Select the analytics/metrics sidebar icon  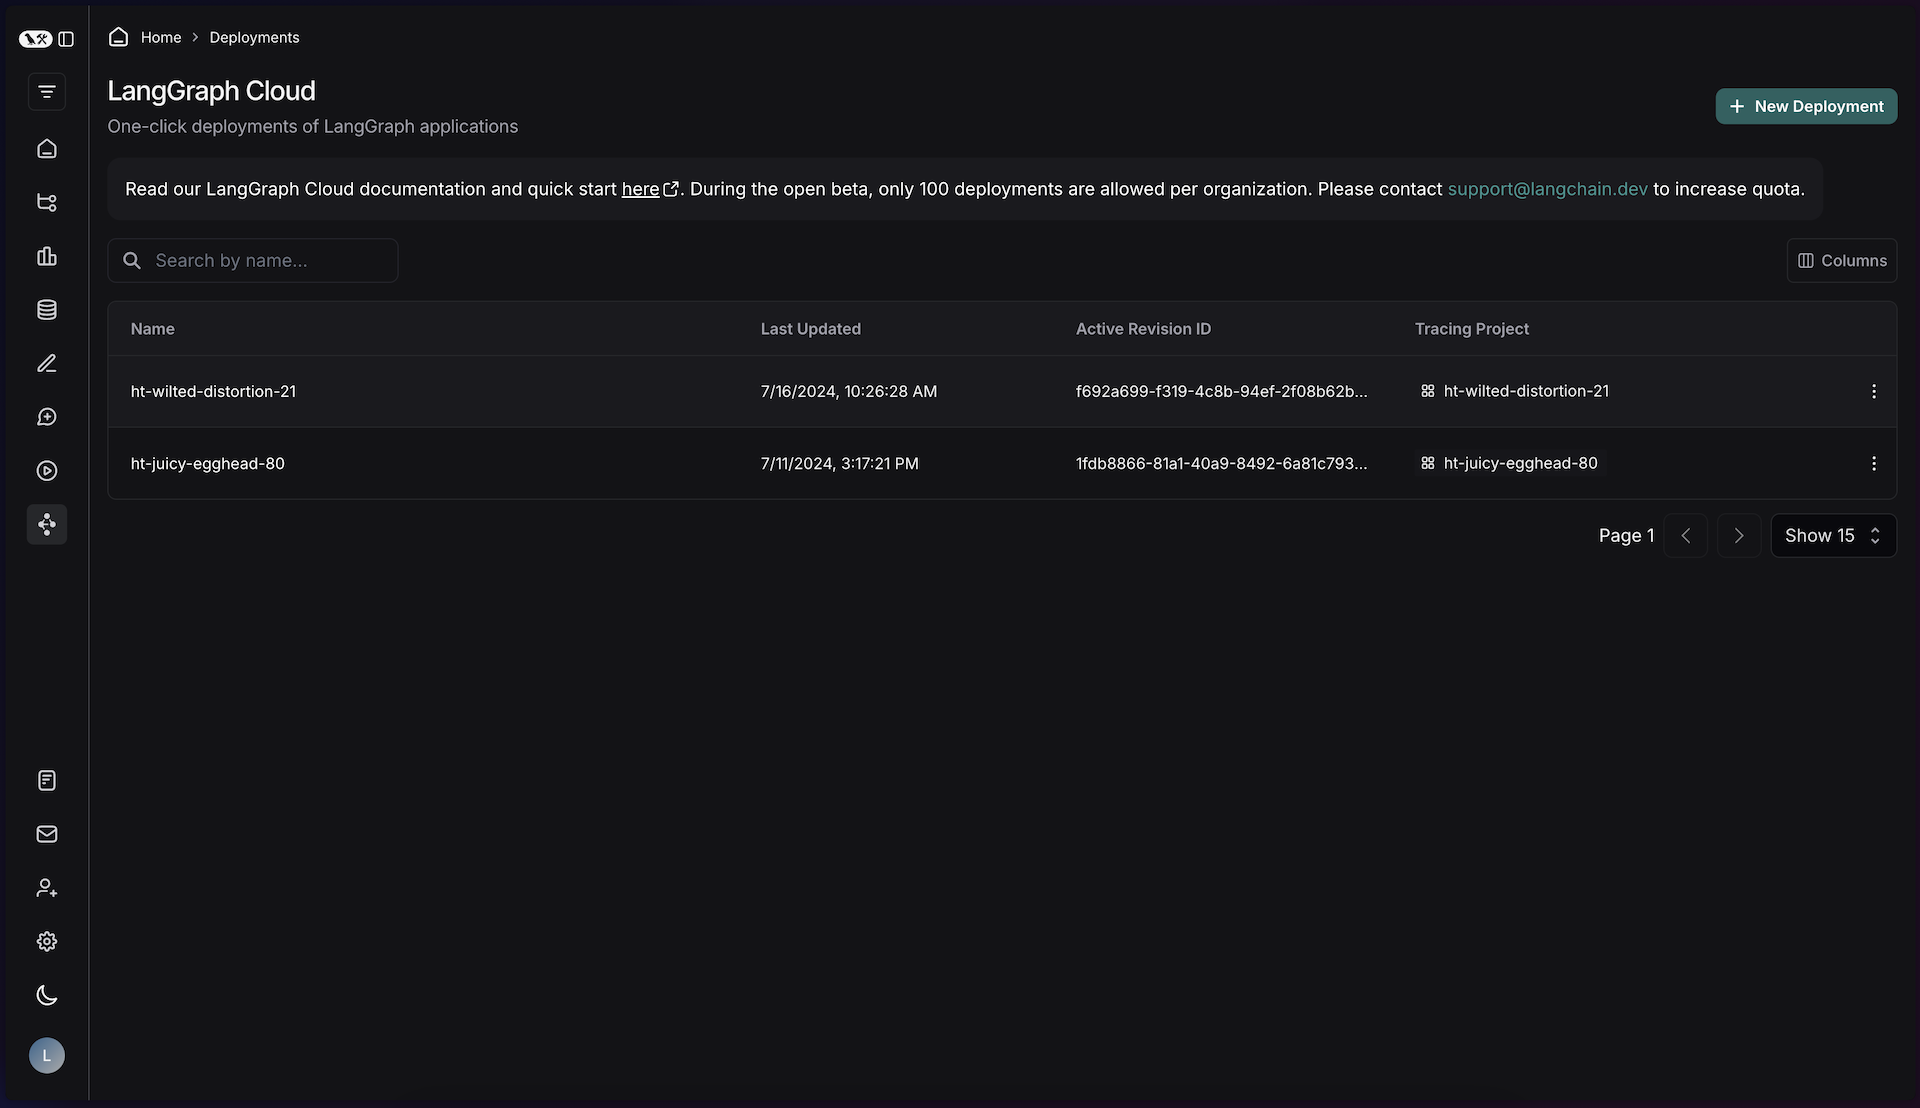click(46, 256)
